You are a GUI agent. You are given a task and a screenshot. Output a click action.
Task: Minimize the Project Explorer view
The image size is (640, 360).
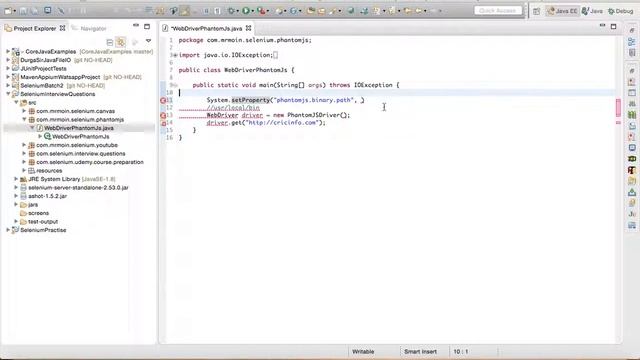(x=136, y=26)
